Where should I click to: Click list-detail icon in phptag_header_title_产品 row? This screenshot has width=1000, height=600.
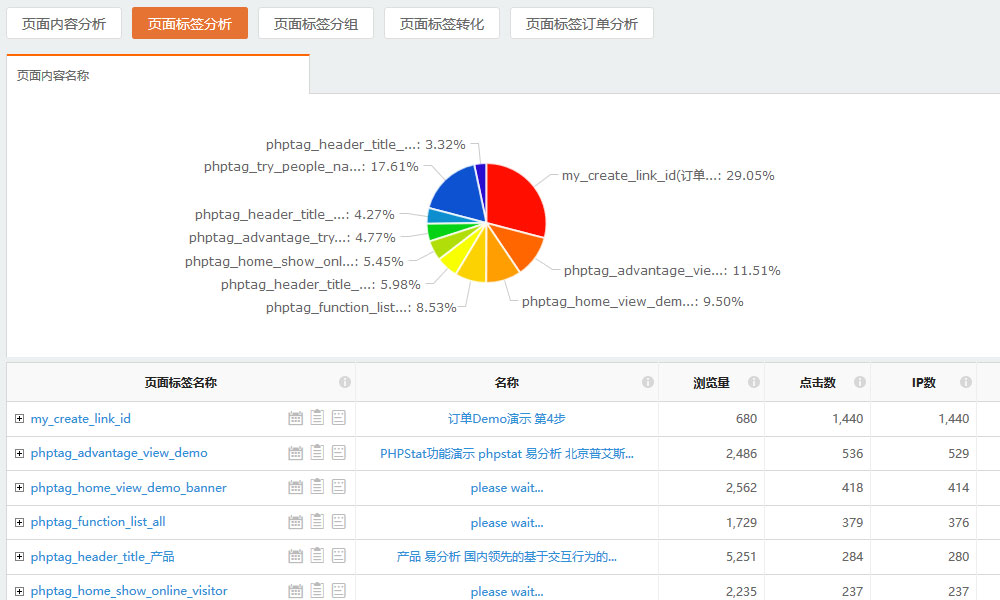coord(339,555)
